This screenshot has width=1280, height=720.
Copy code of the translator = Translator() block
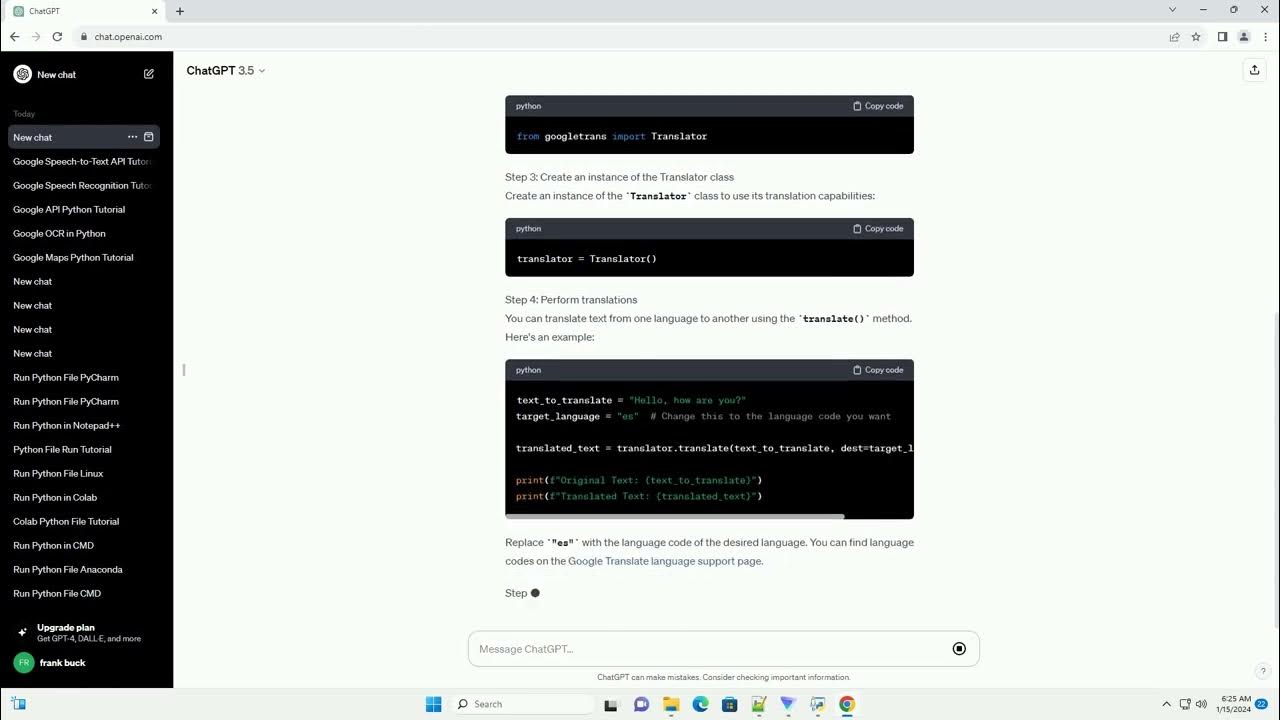coord(878,229)
